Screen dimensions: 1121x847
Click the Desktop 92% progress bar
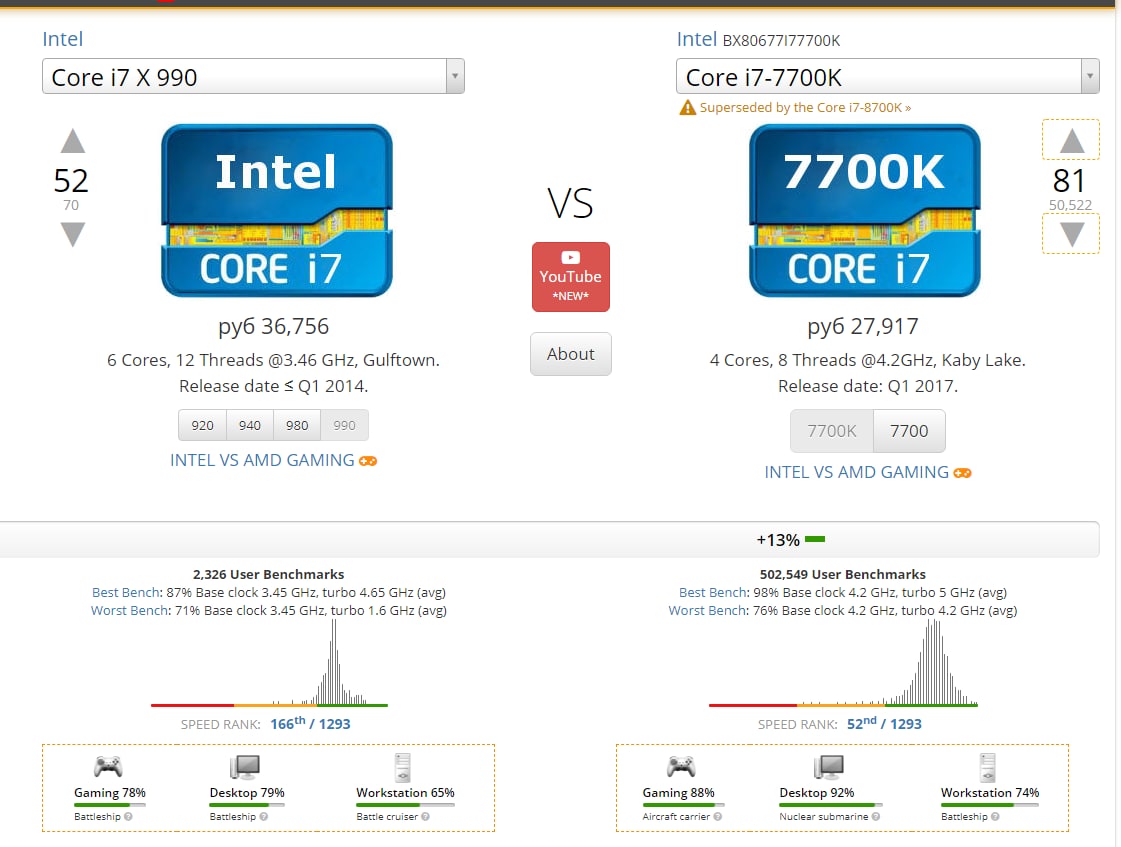click(831, 805)
